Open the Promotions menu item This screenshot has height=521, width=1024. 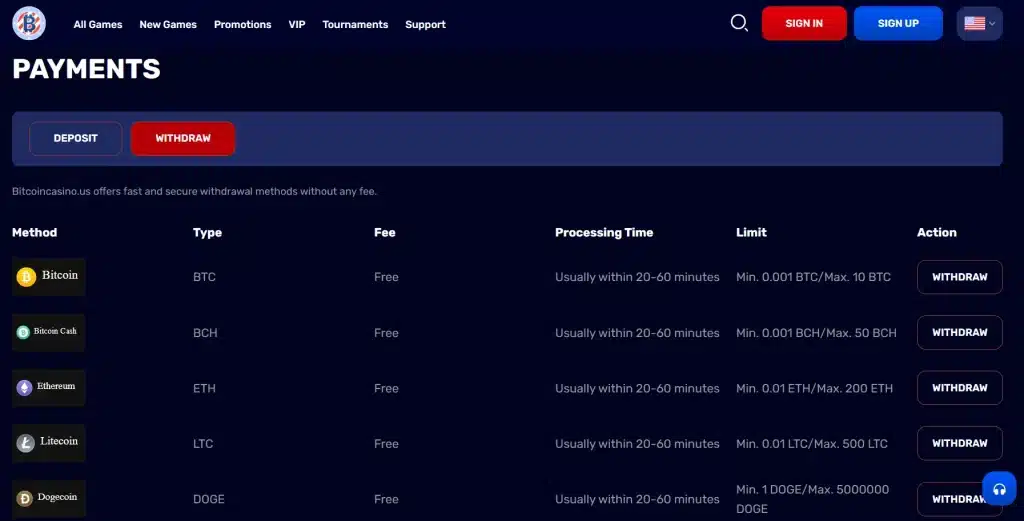point(242,24)
